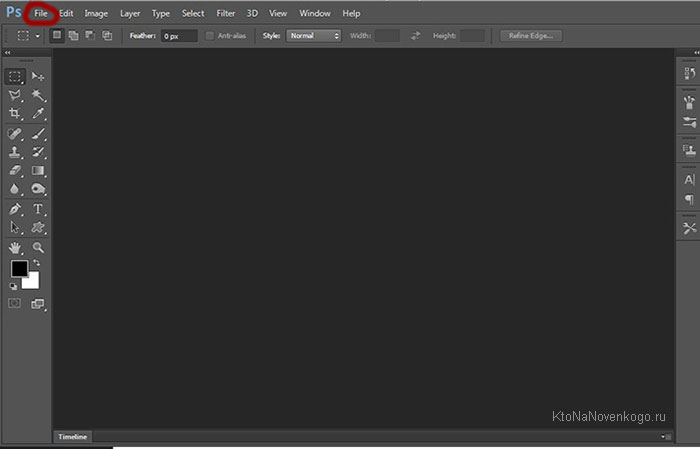The width and height of the screenshot is (700, 449).
Task: Choose Add to selection mode
Action: (x=73, y=35)
